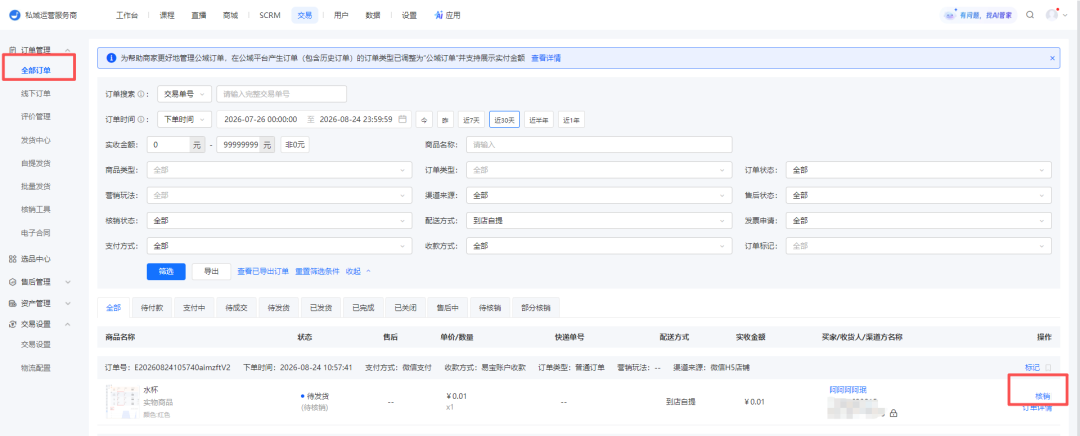Click the 售后管理 sidebar icon

pos(12,282)
